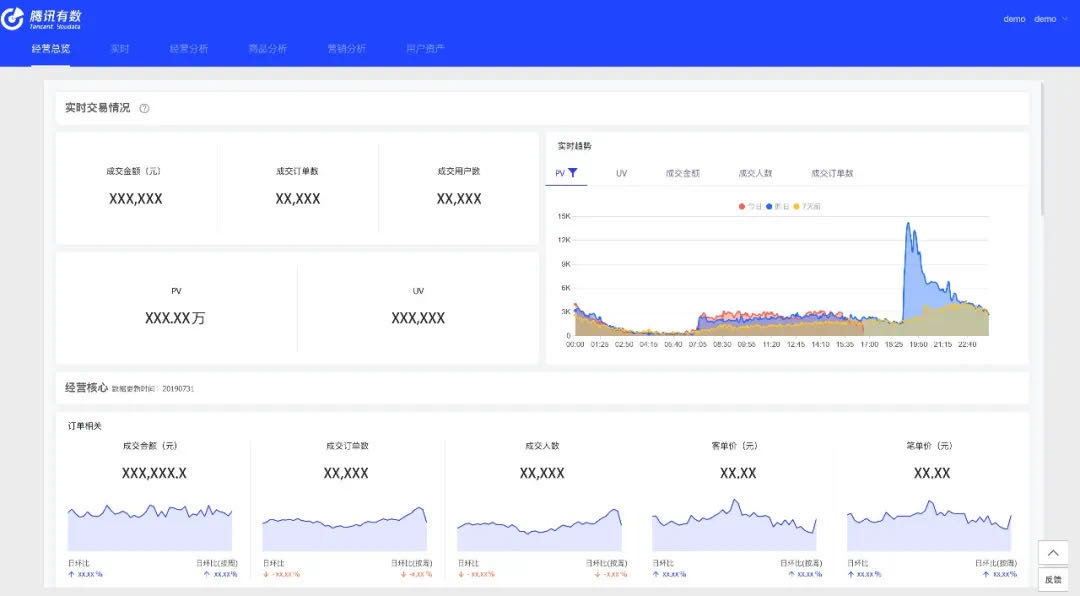Select the 用户资产 navigation tab
The image size is (1080, 596).
425,49
